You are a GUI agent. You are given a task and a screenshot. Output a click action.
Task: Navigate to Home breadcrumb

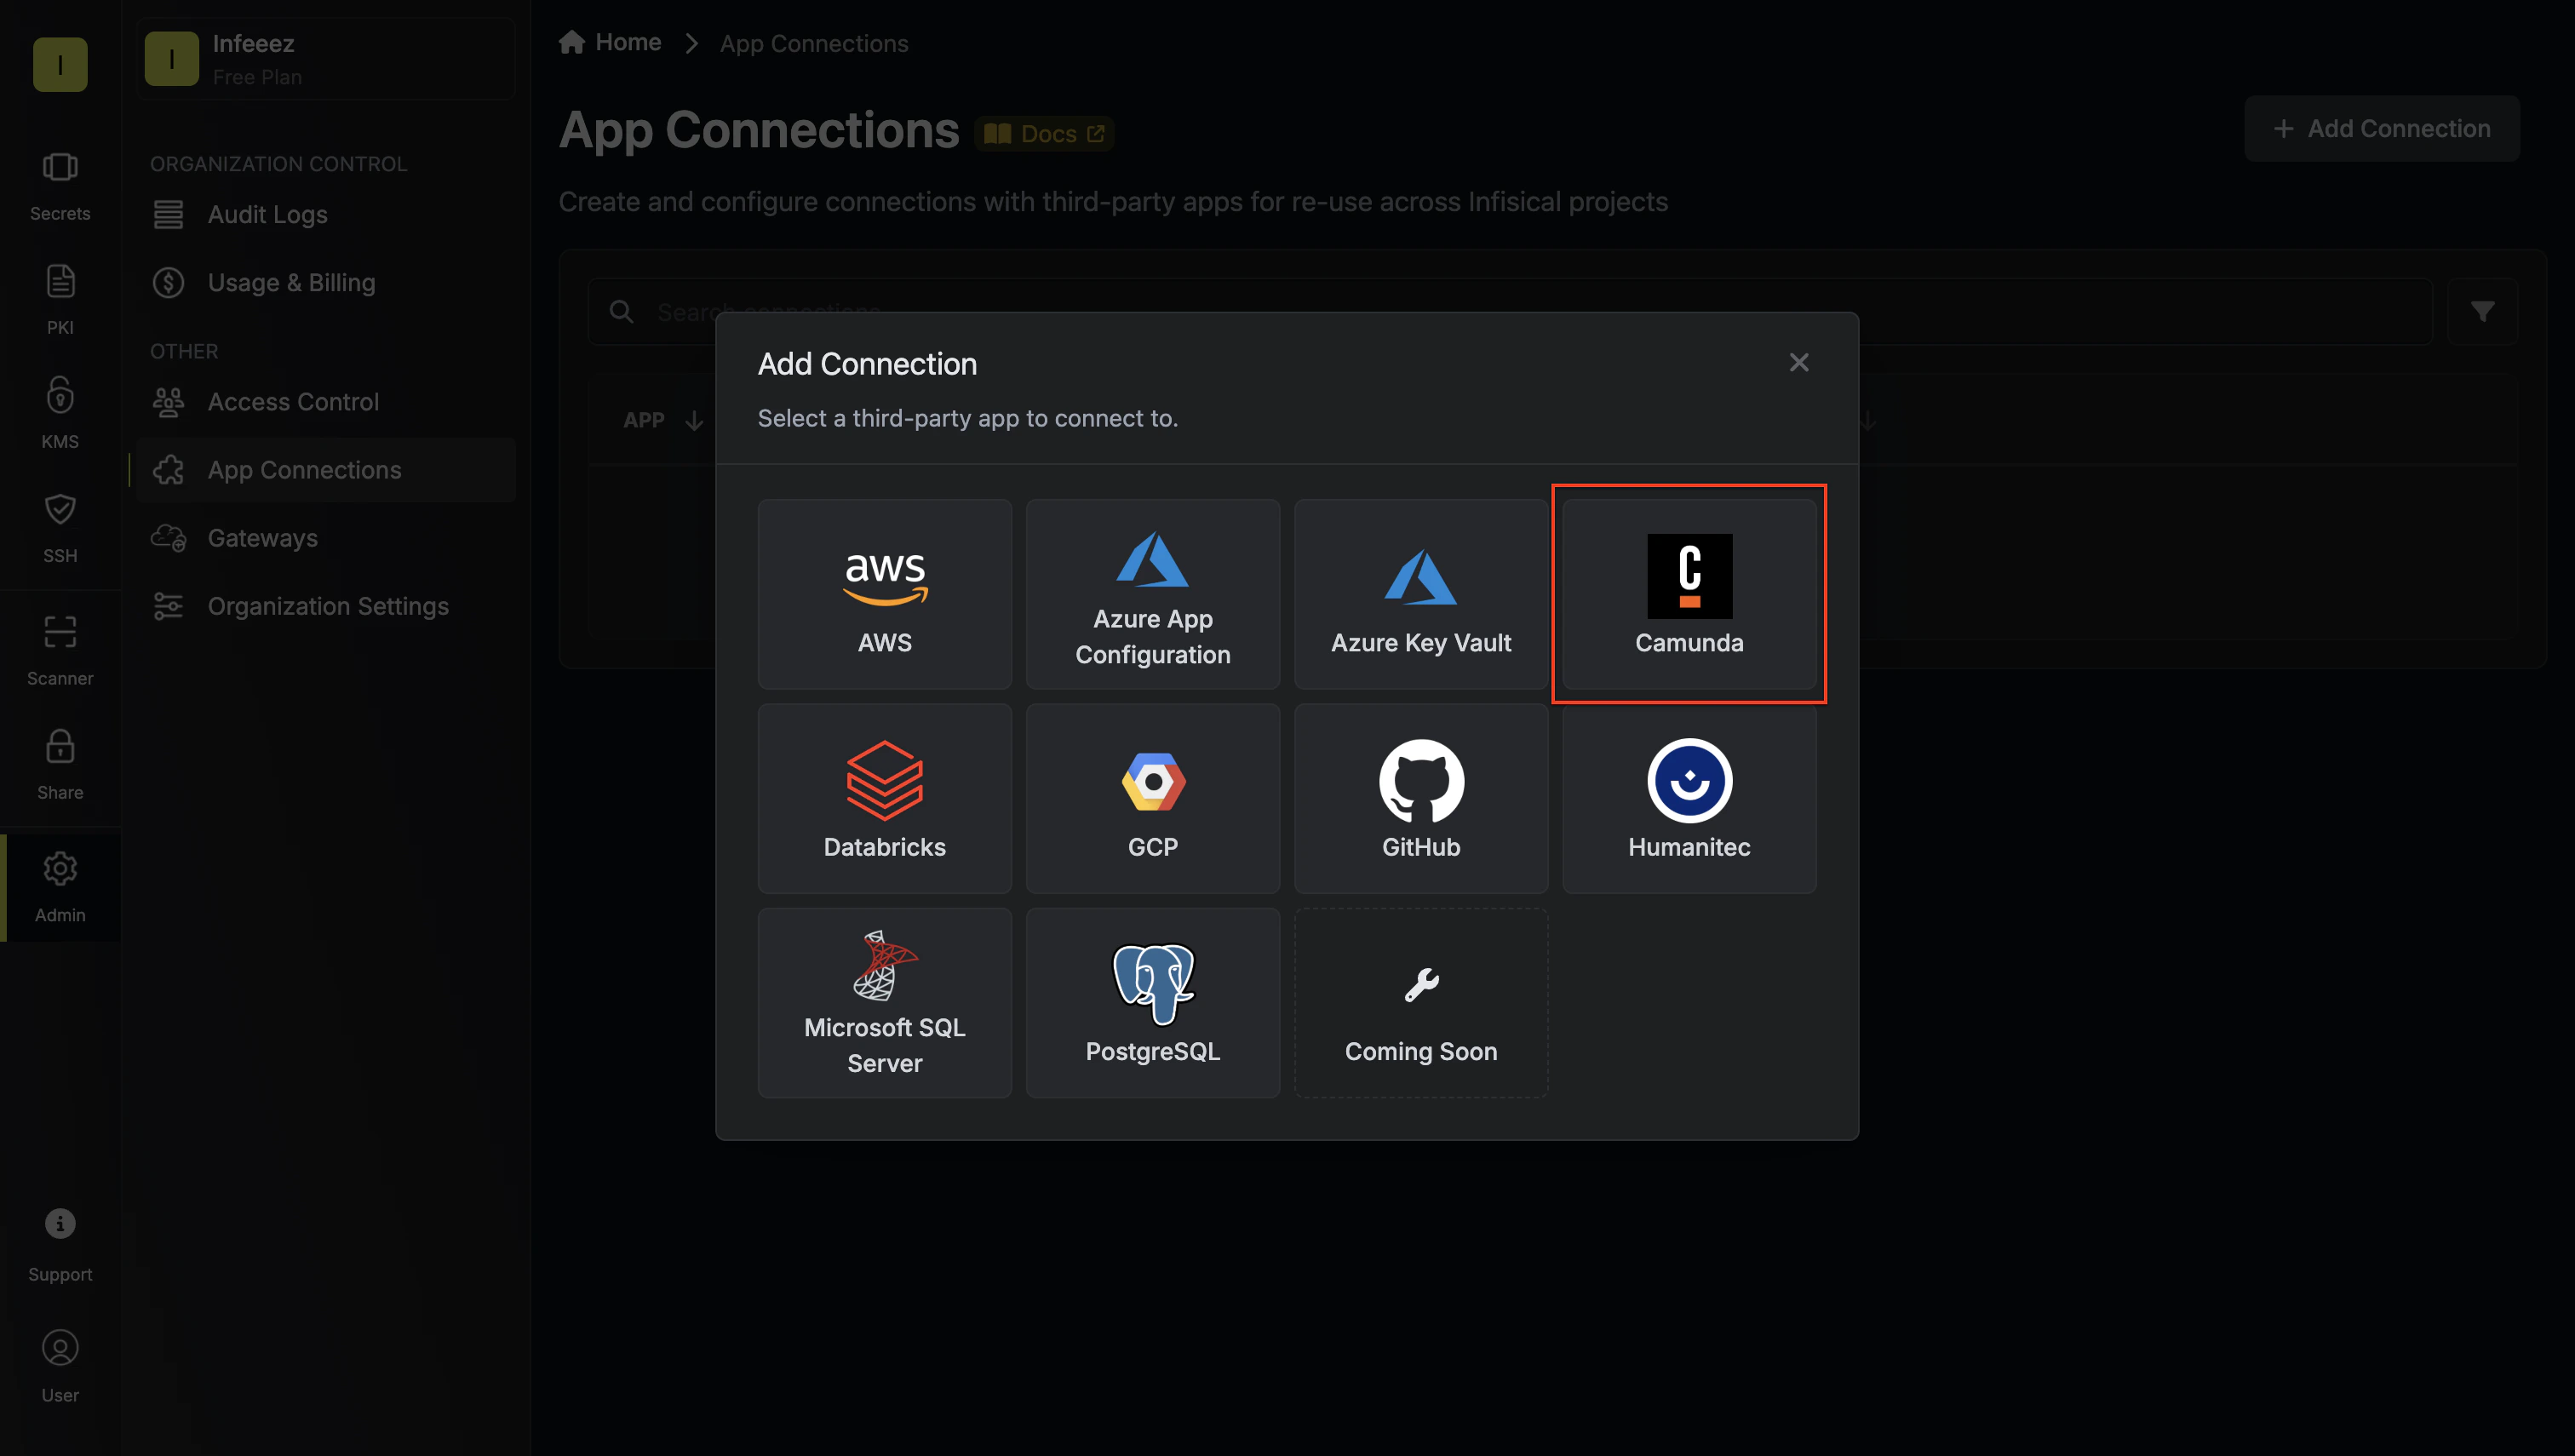(610, 43)
